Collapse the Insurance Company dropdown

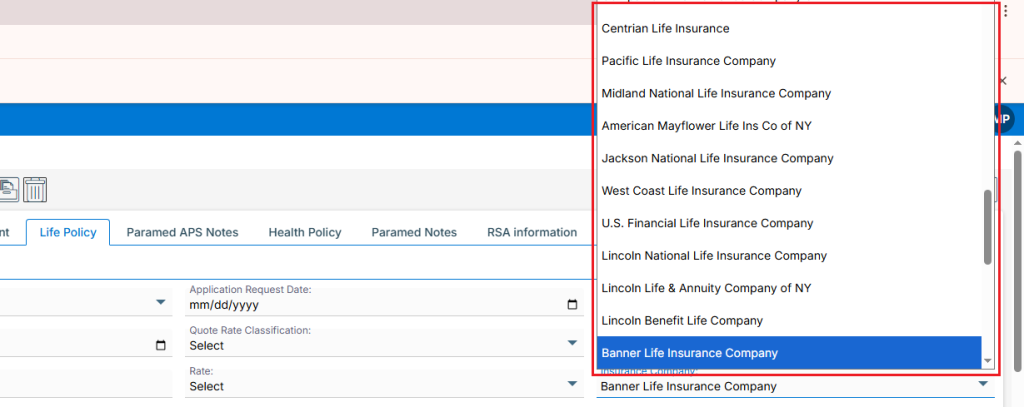tap(983, 386)
